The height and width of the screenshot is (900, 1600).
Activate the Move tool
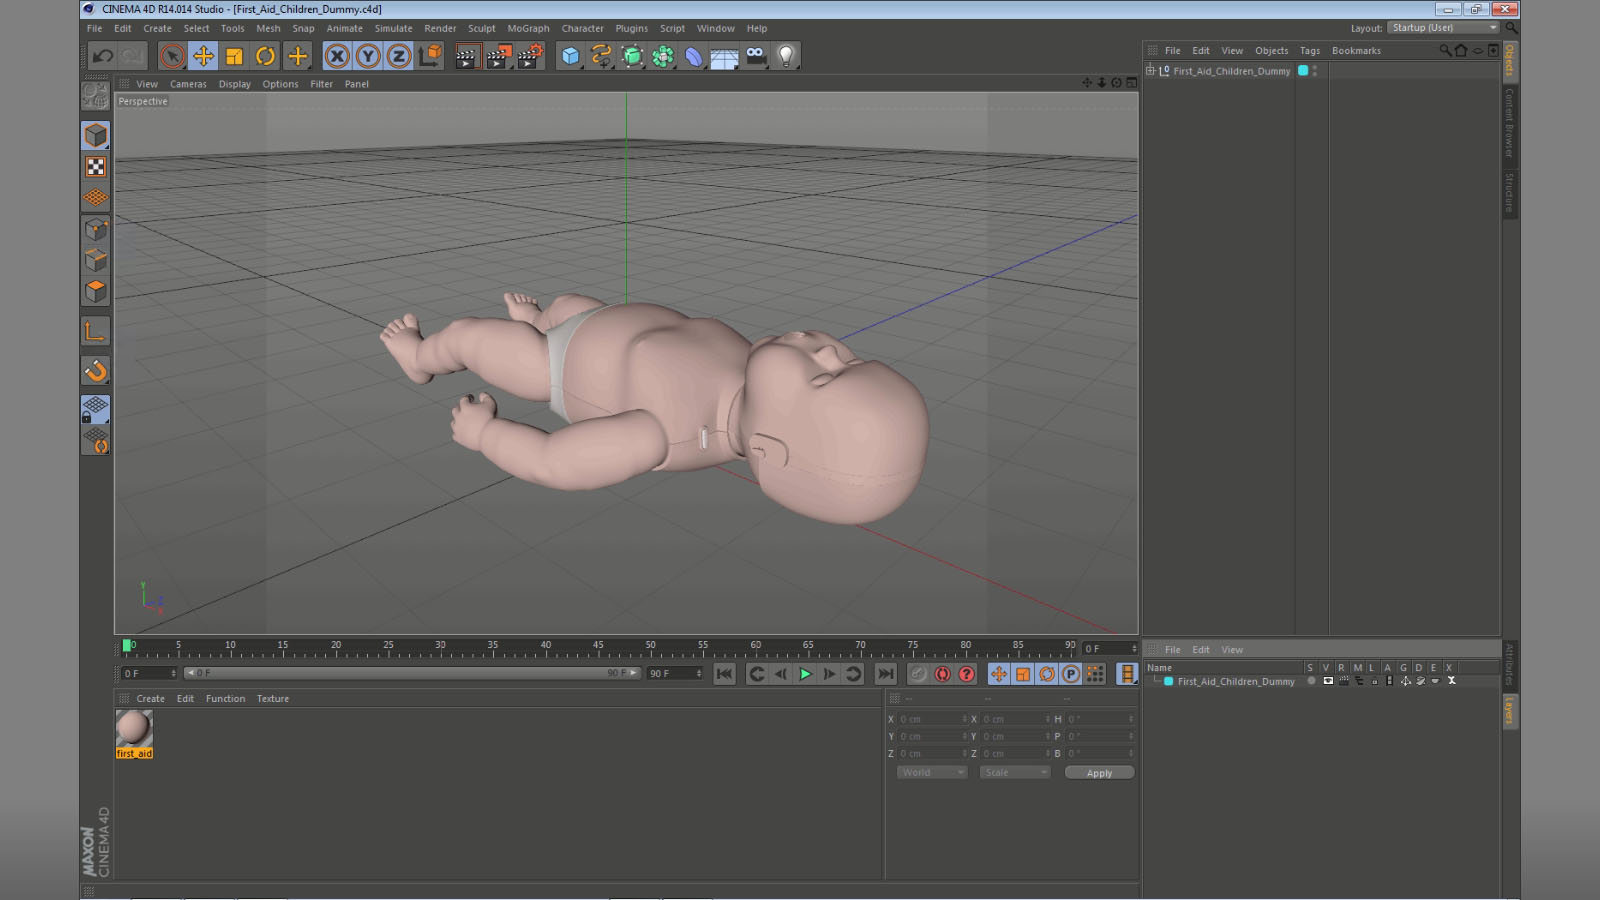203,56
